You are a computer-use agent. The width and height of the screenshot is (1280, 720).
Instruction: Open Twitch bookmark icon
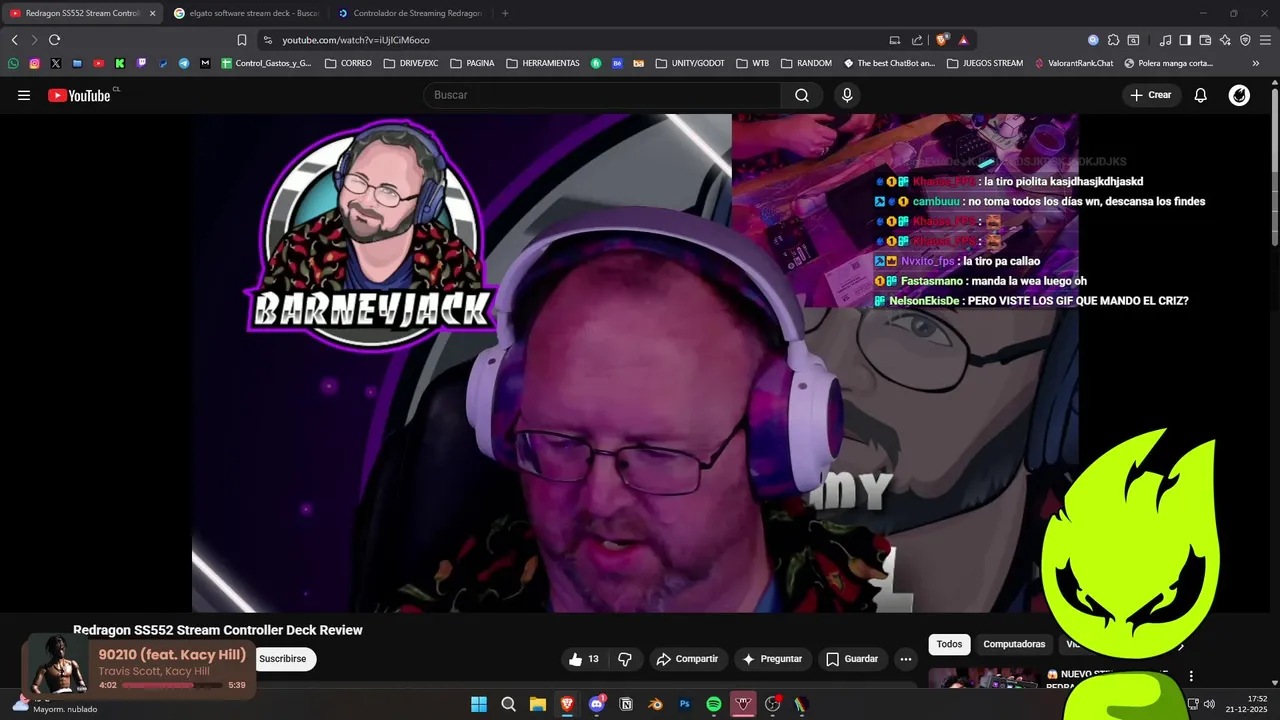click(x=141, y=63)
